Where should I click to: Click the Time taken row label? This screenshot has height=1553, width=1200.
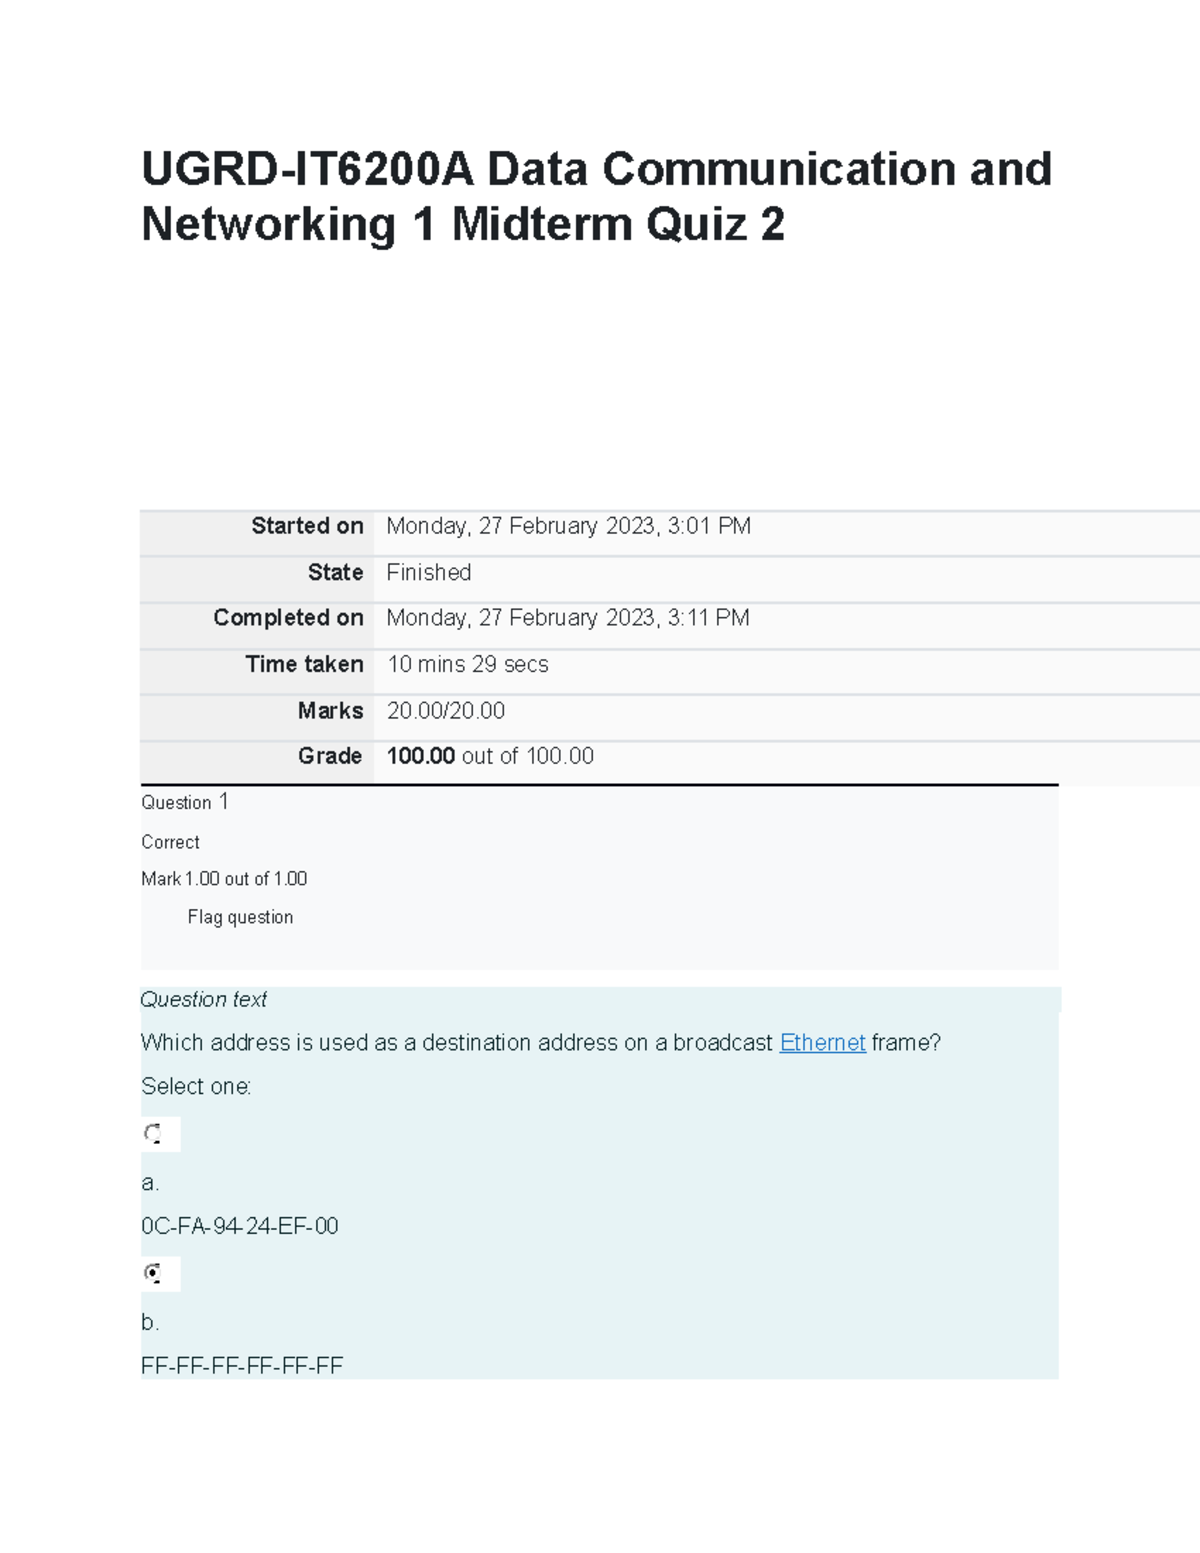[x=304, y=664]
